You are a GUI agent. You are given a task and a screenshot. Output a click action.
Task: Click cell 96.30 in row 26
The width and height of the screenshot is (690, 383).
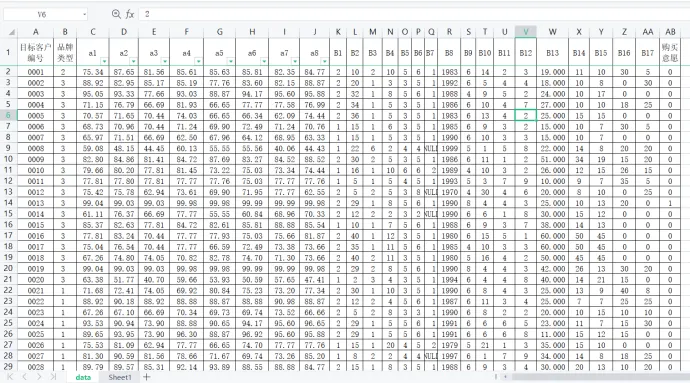click(187, 334)
